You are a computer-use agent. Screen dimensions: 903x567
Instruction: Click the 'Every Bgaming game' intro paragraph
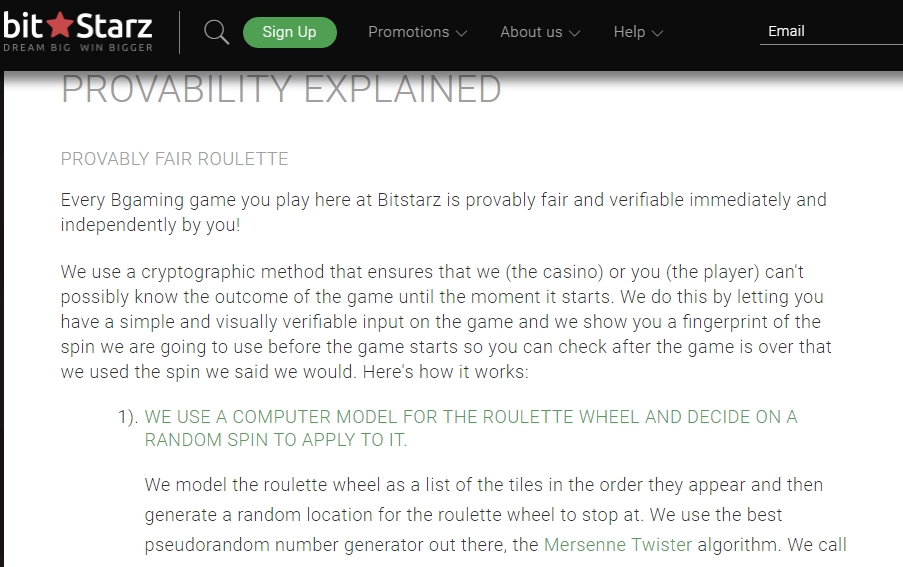tap(443, 212)
